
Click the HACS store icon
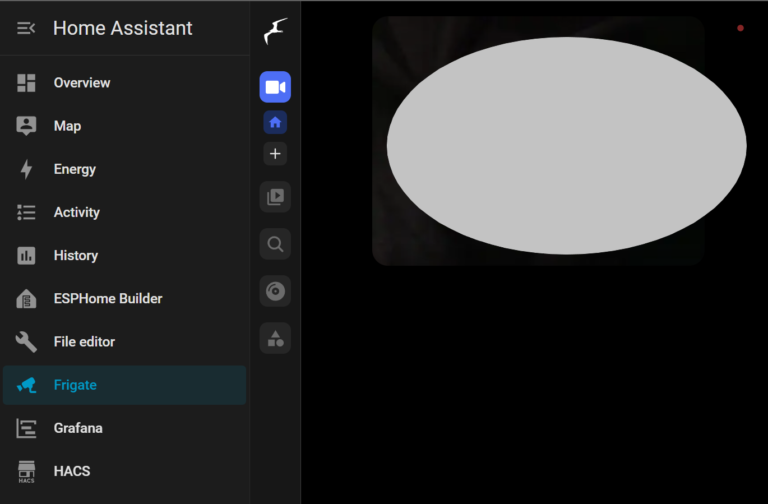coord(26,471)
